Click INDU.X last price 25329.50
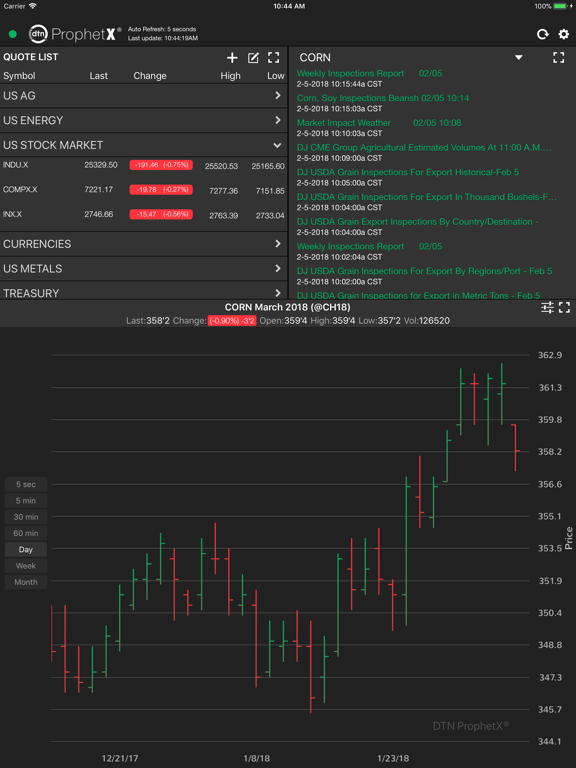 coord(101,165)
